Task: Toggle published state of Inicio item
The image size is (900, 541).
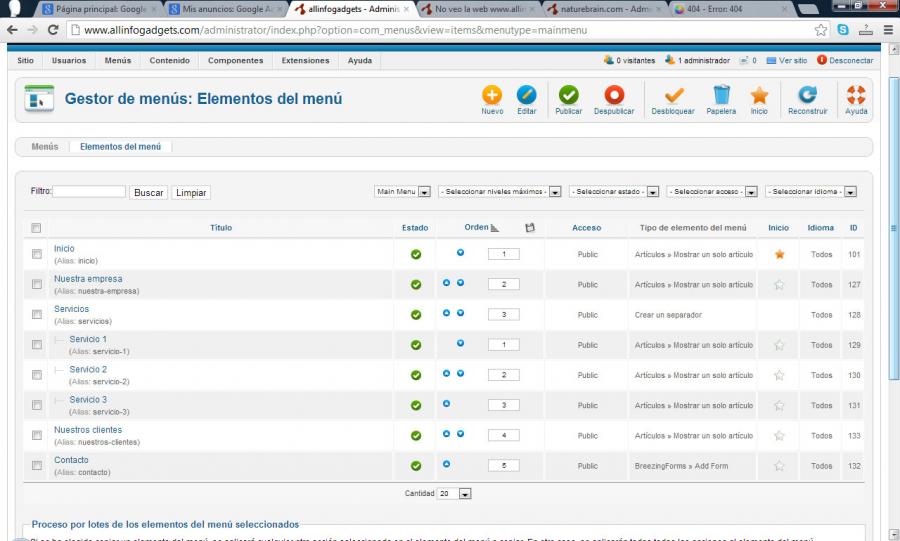Action: (x=416, y=254)
